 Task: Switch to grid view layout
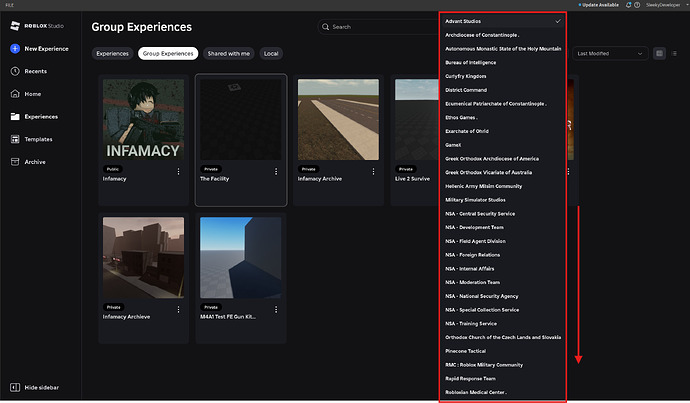(659, 54)
